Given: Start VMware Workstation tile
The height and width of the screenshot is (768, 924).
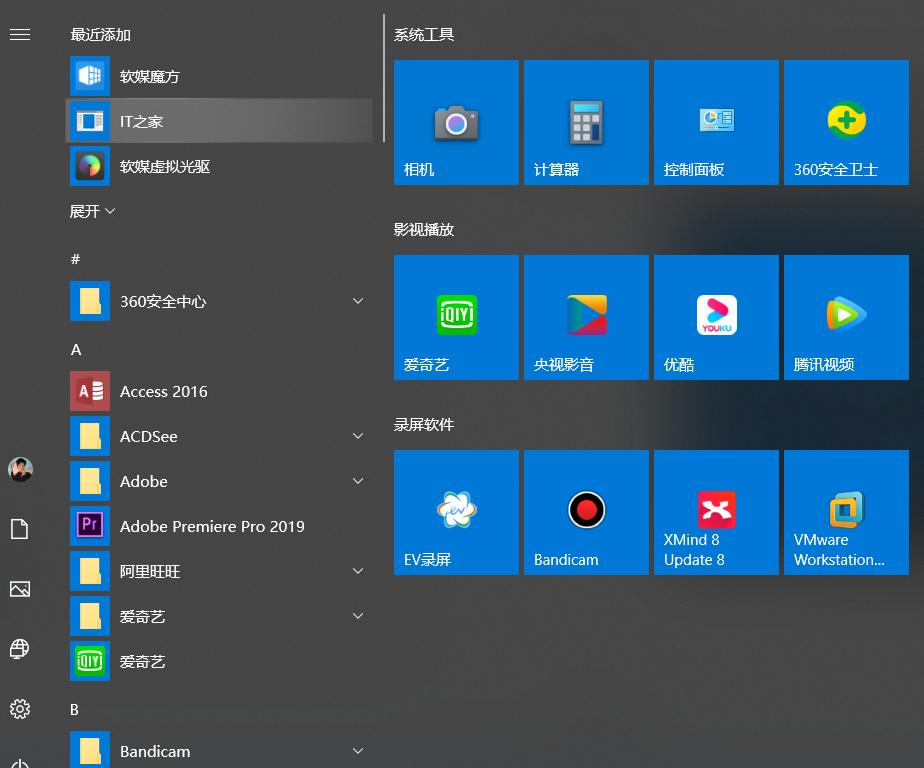Looking at the screenshot, I should (x=846, y=511).
